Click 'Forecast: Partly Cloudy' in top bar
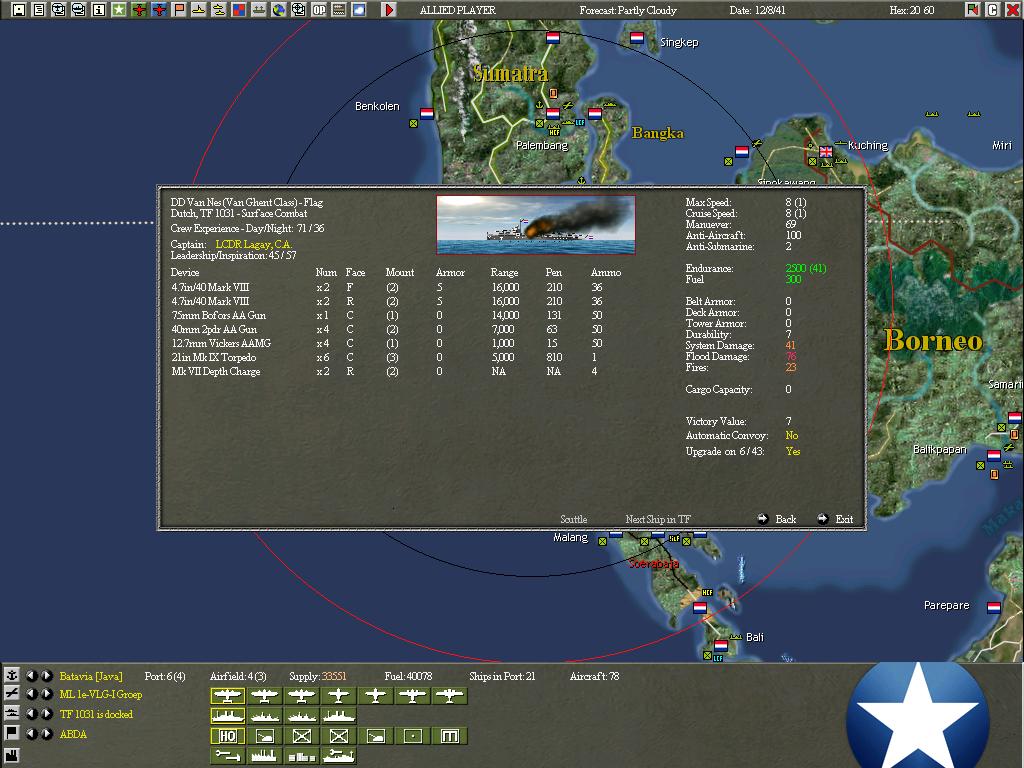1024x768 pixels. coord(628,10)
